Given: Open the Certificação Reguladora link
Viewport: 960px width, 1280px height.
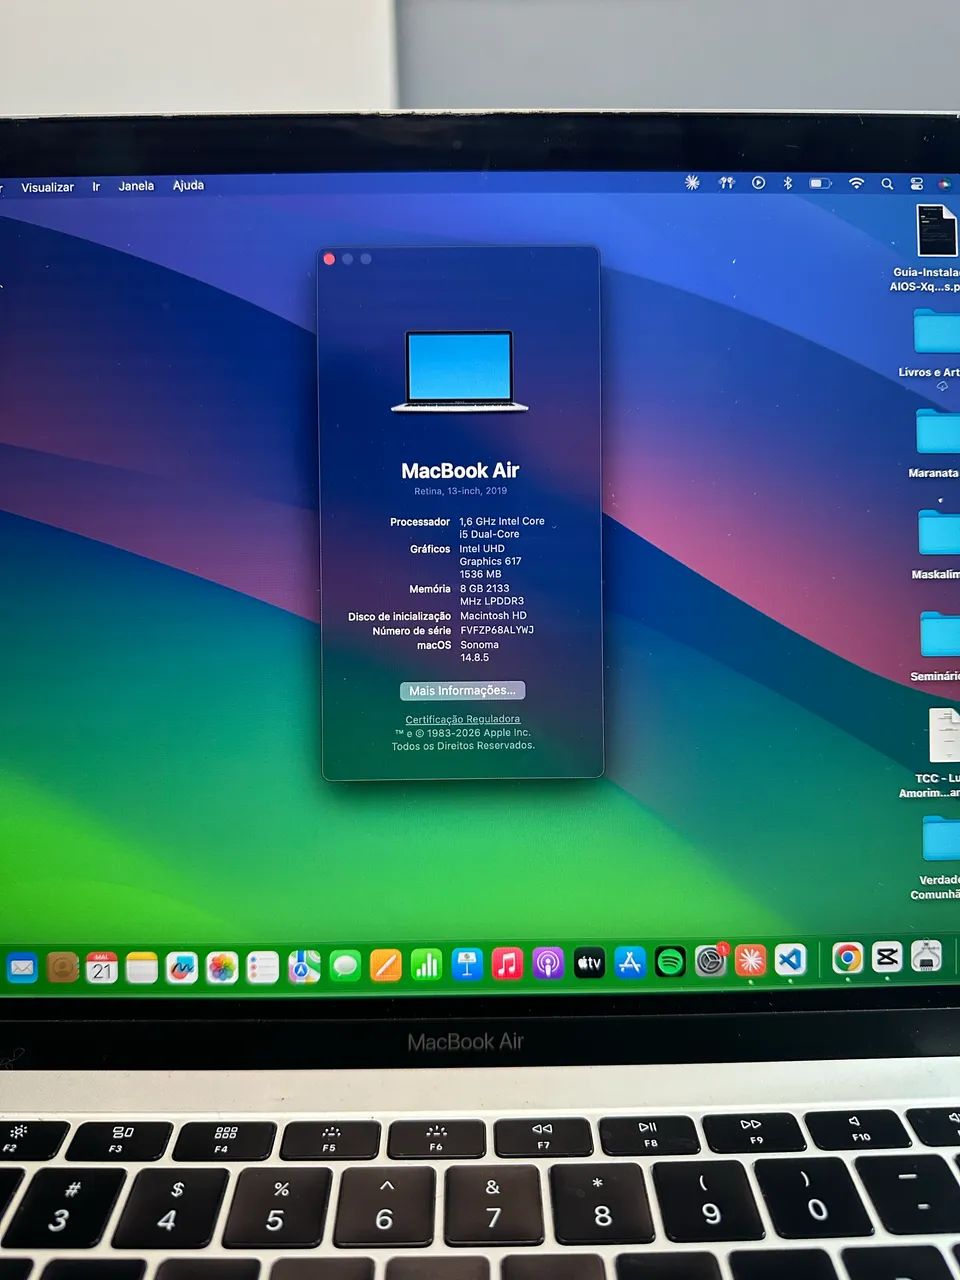Looking at the screenshot, I should pos(462,719).
